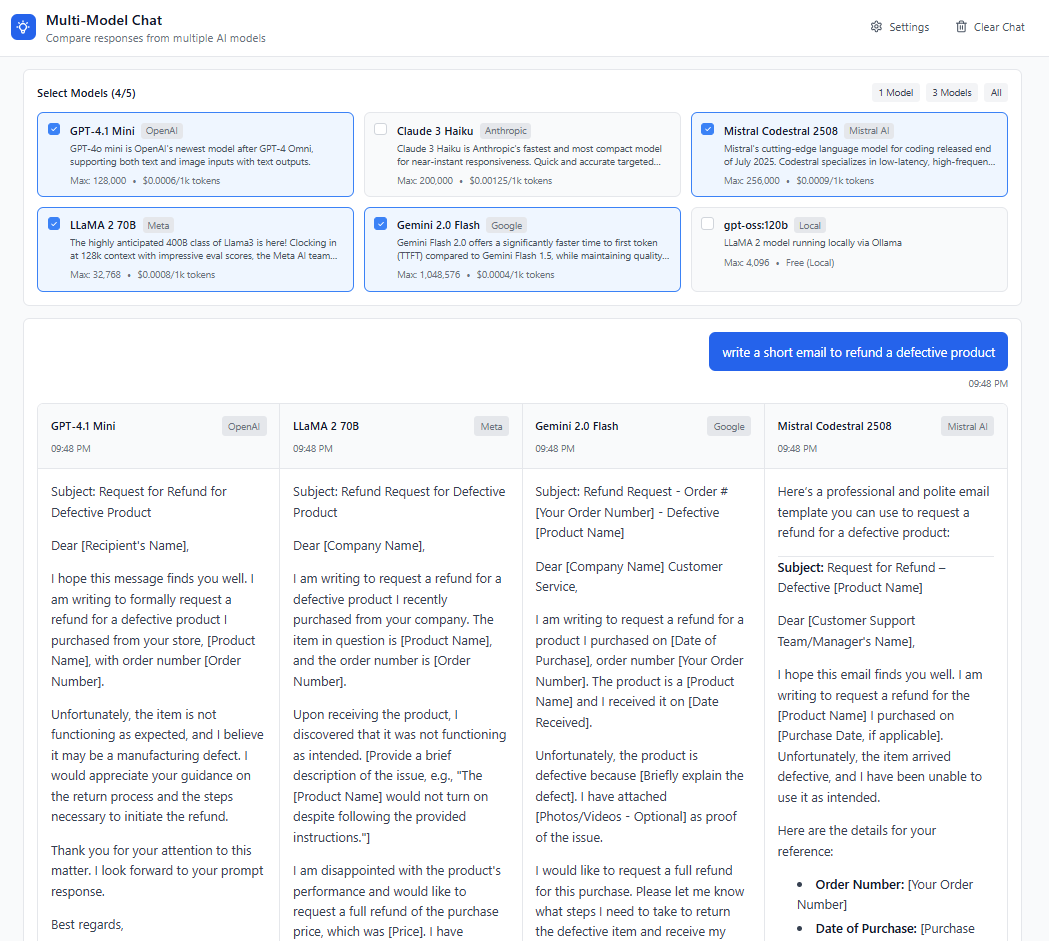
Task: Check the Claude 3 Haiku checkbox
Action: (x=381, y=130)
